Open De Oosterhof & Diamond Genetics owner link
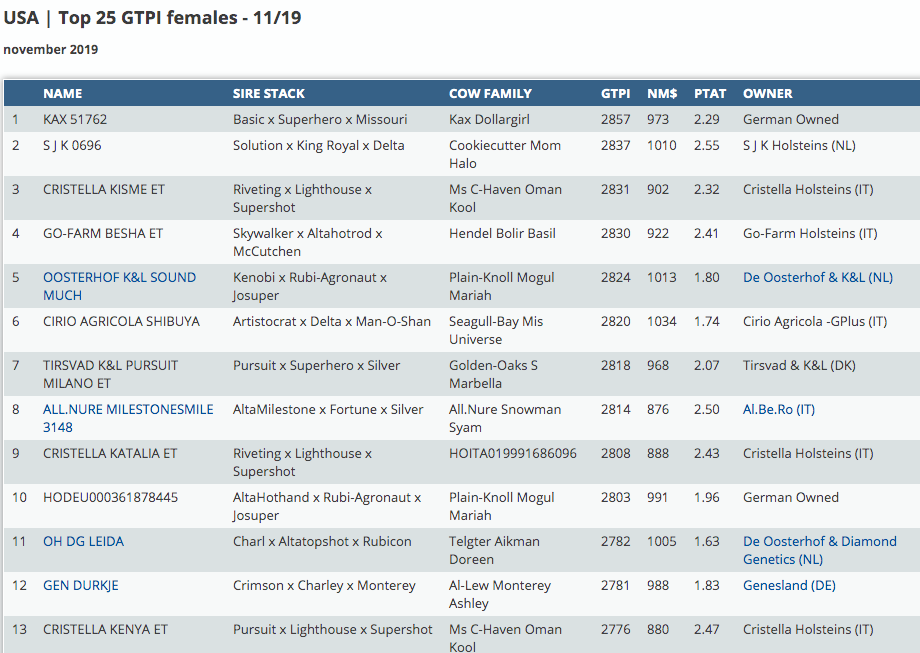The image size is (920, 653). 819,542
